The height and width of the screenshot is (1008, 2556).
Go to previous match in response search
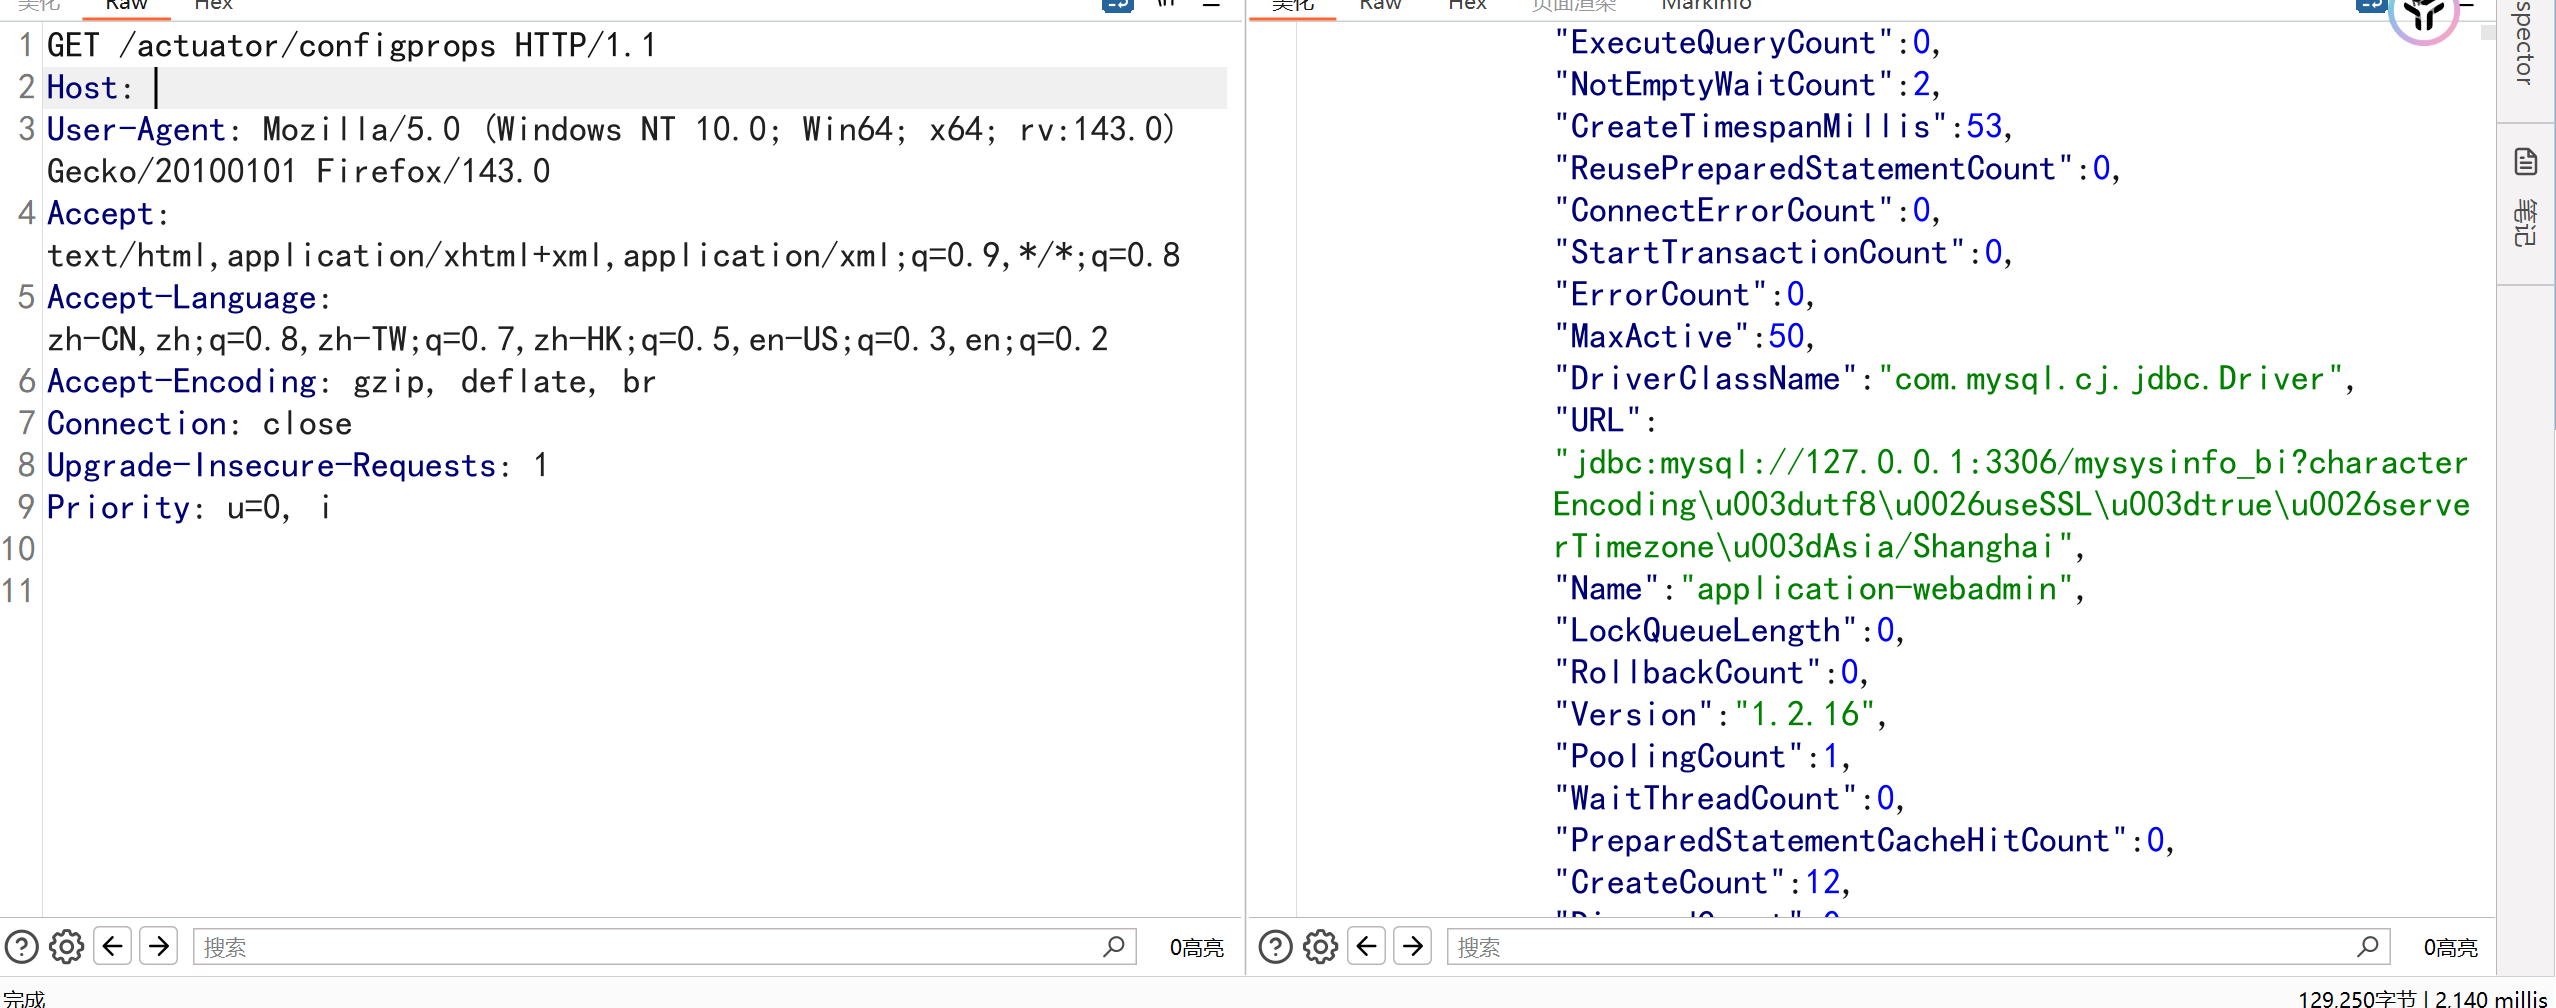(1367, 946)
